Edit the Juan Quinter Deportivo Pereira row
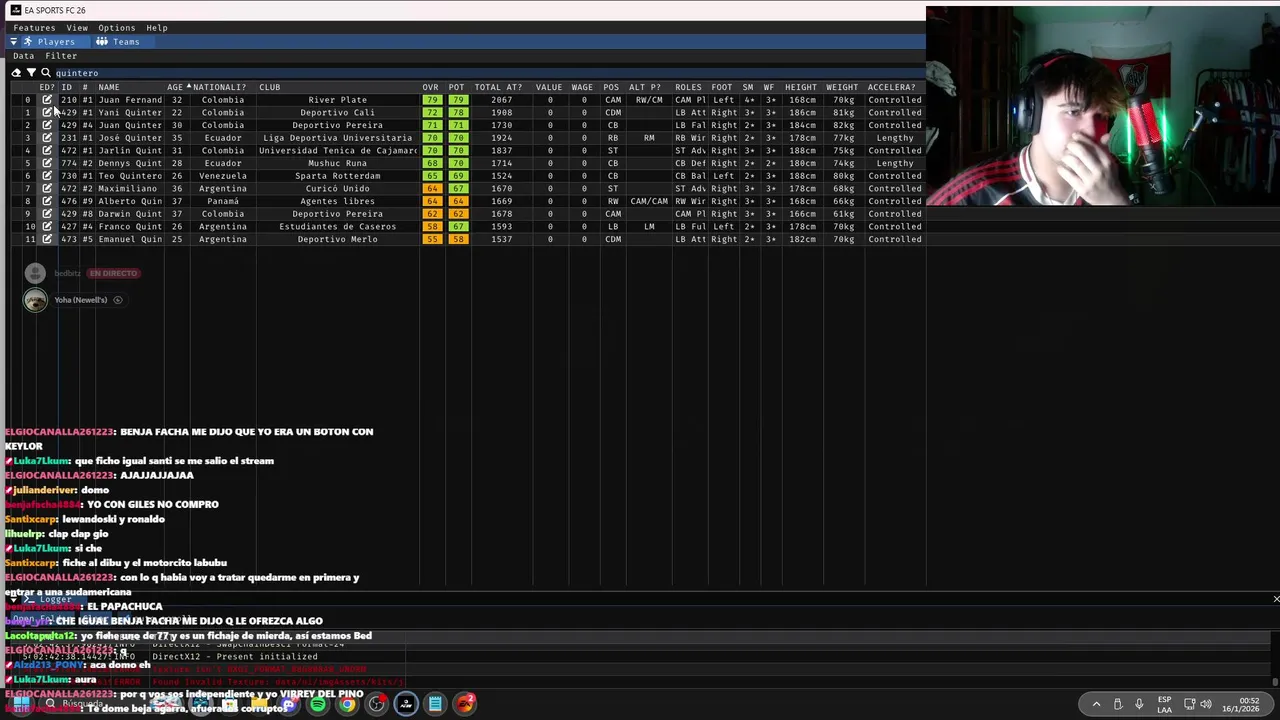 point(47,125)
